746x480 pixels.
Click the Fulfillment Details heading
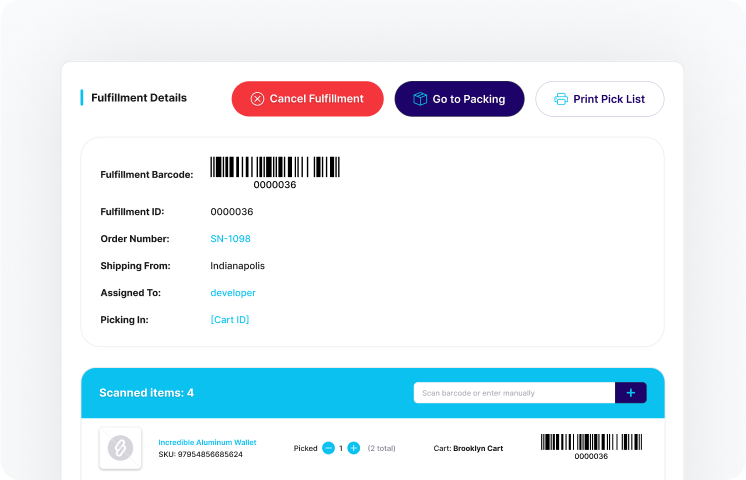pos(139,98)
